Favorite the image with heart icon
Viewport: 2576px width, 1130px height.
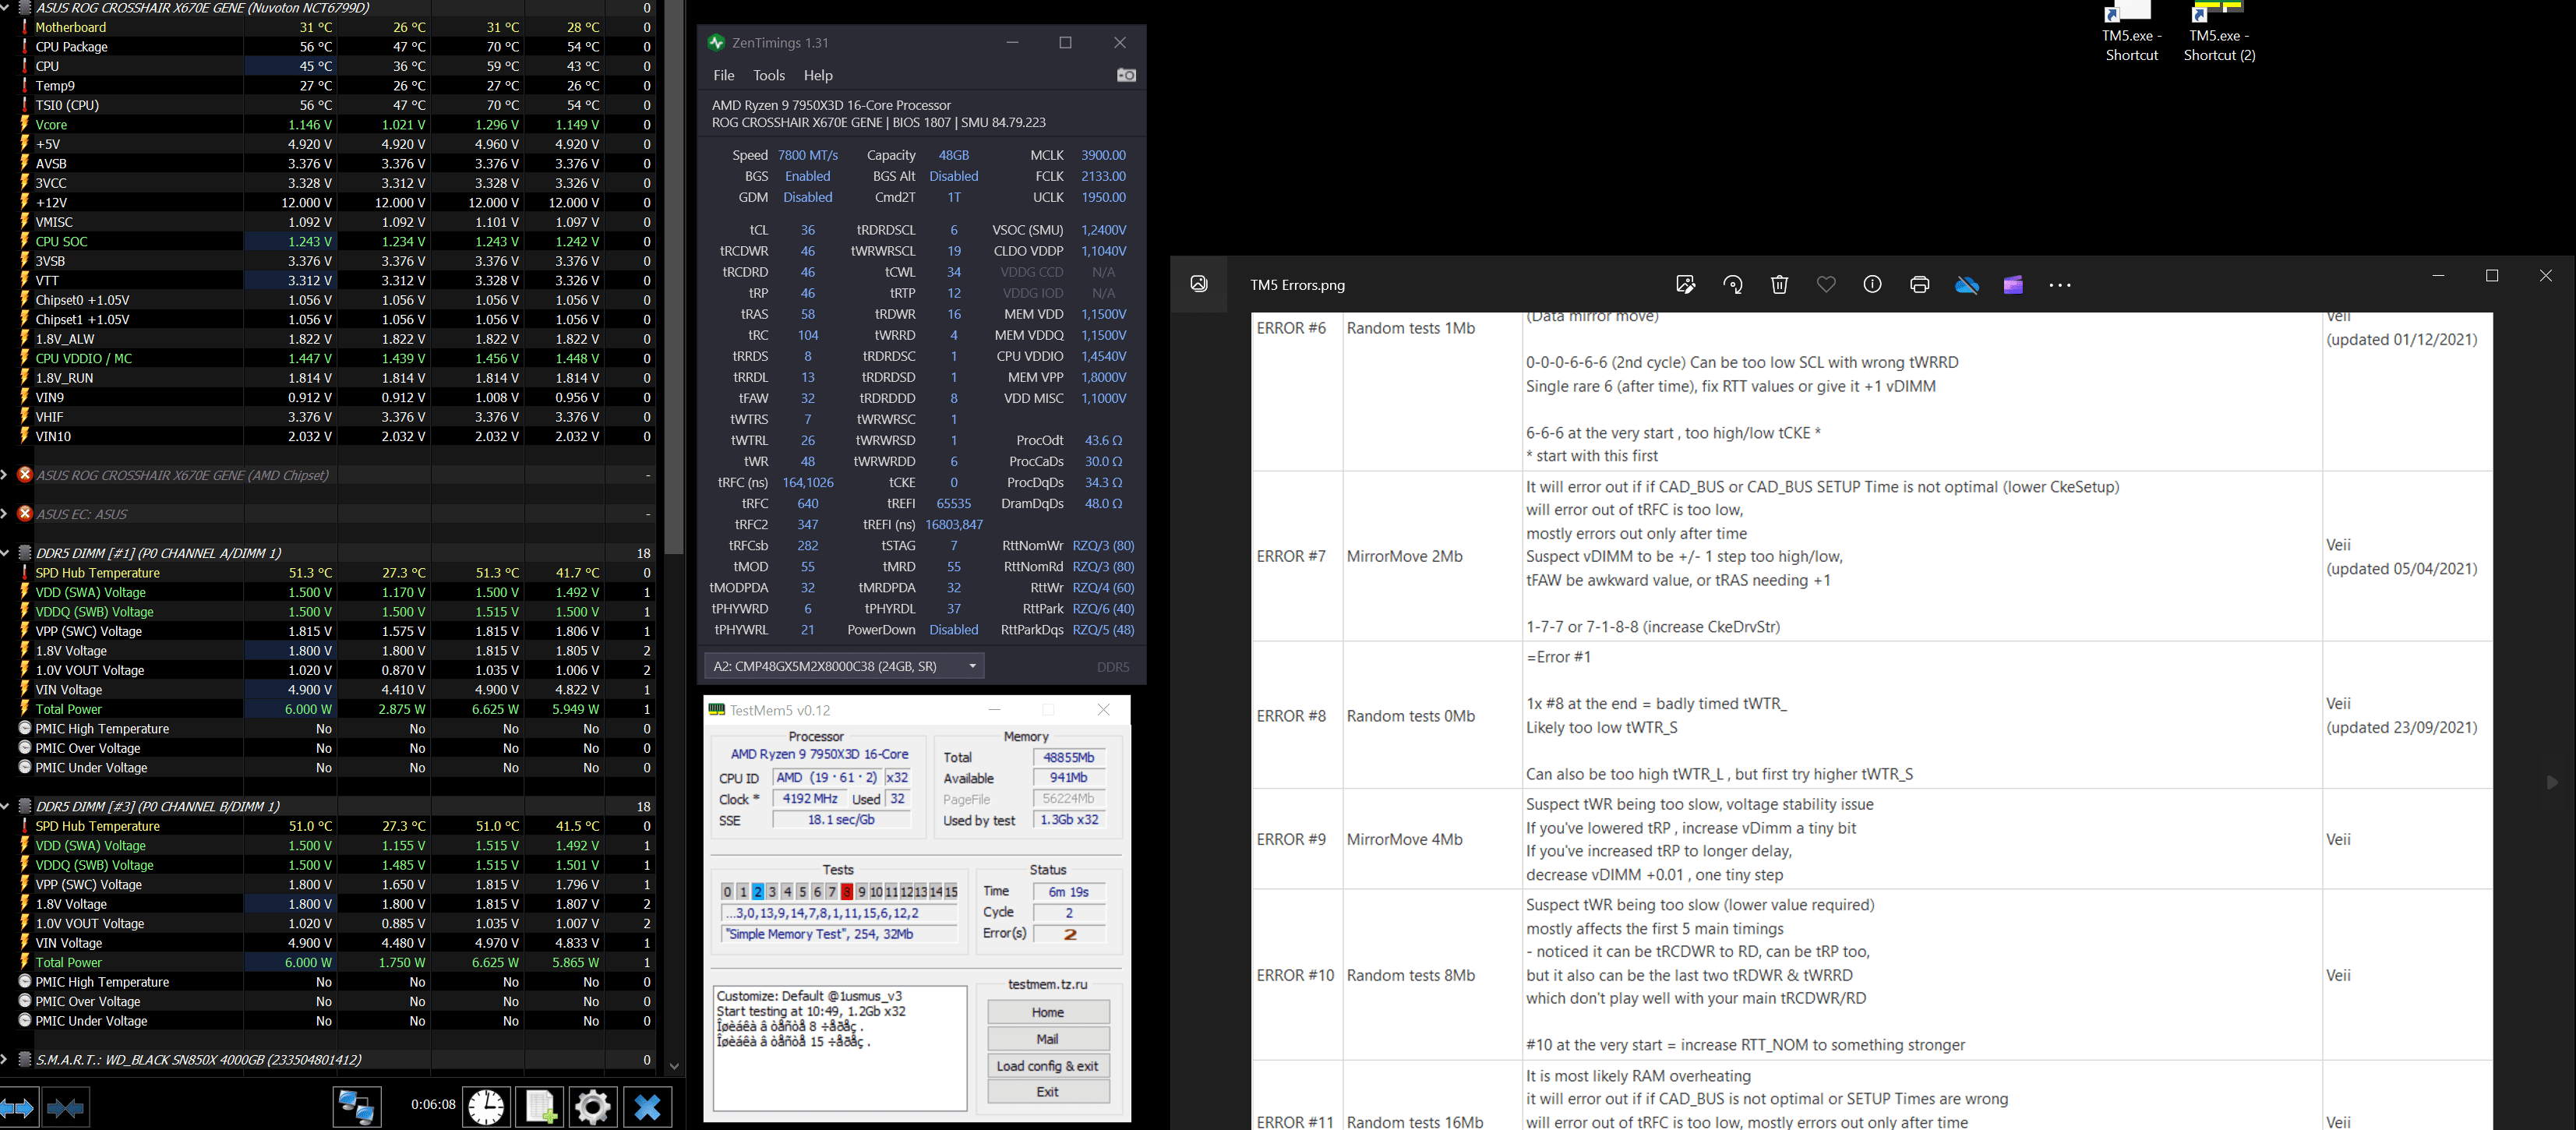click(x=1826, y=284)
